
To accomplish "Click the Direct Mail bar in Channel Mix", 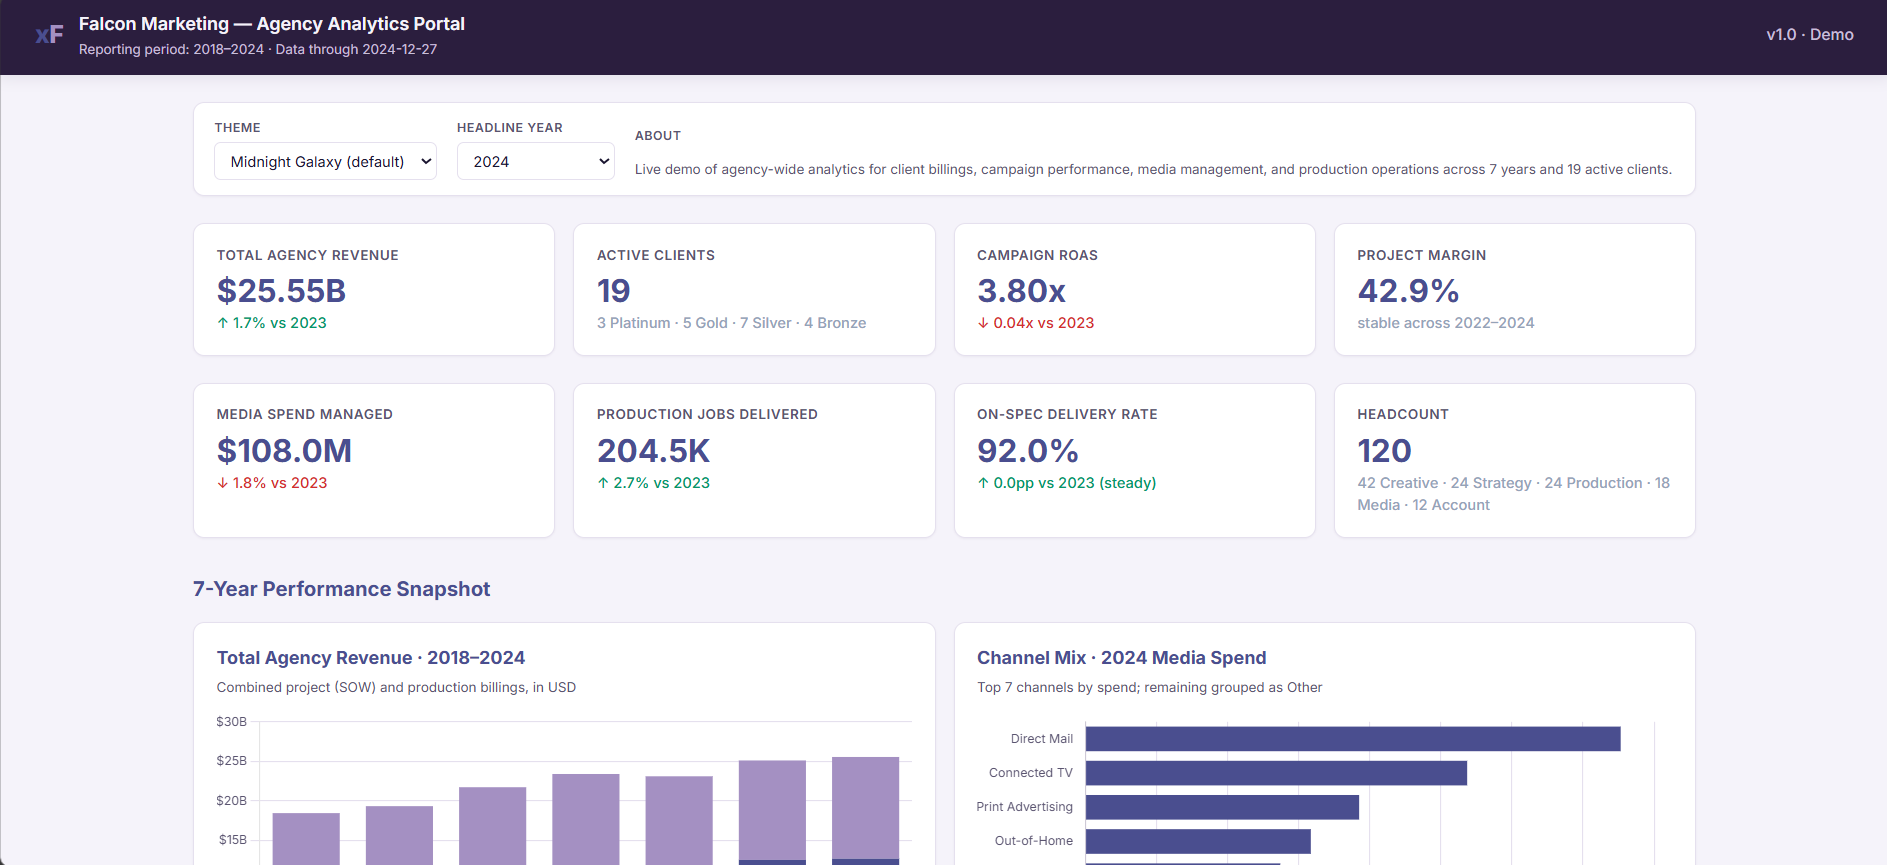I will 1353,739.
